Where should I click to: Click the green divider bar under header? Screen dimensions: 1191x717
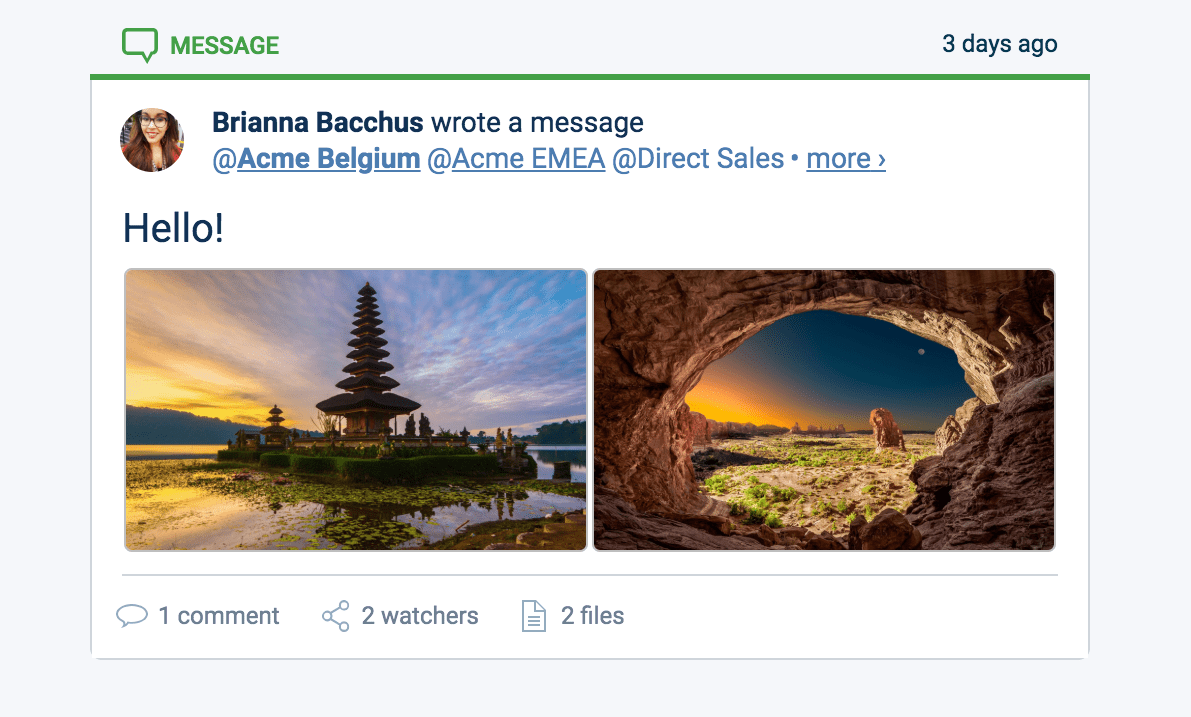(590, 76)
